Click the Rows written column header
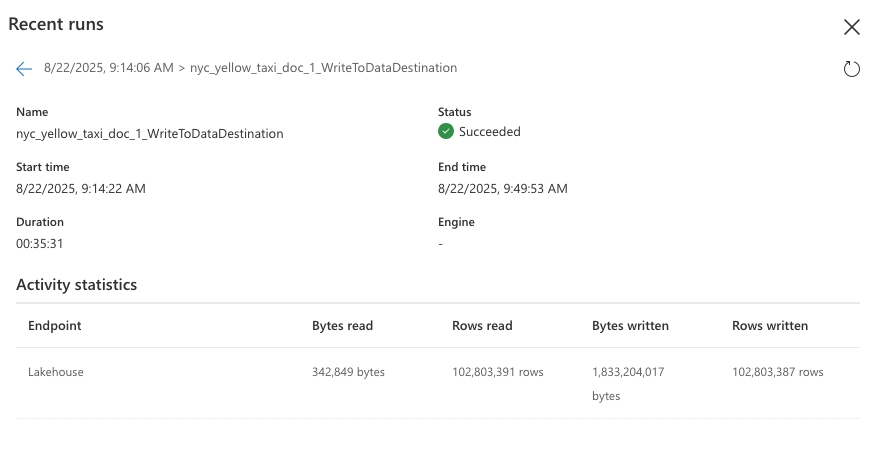Image resolution: width=878 pixels, height=455 pixels. pos(770,326)
